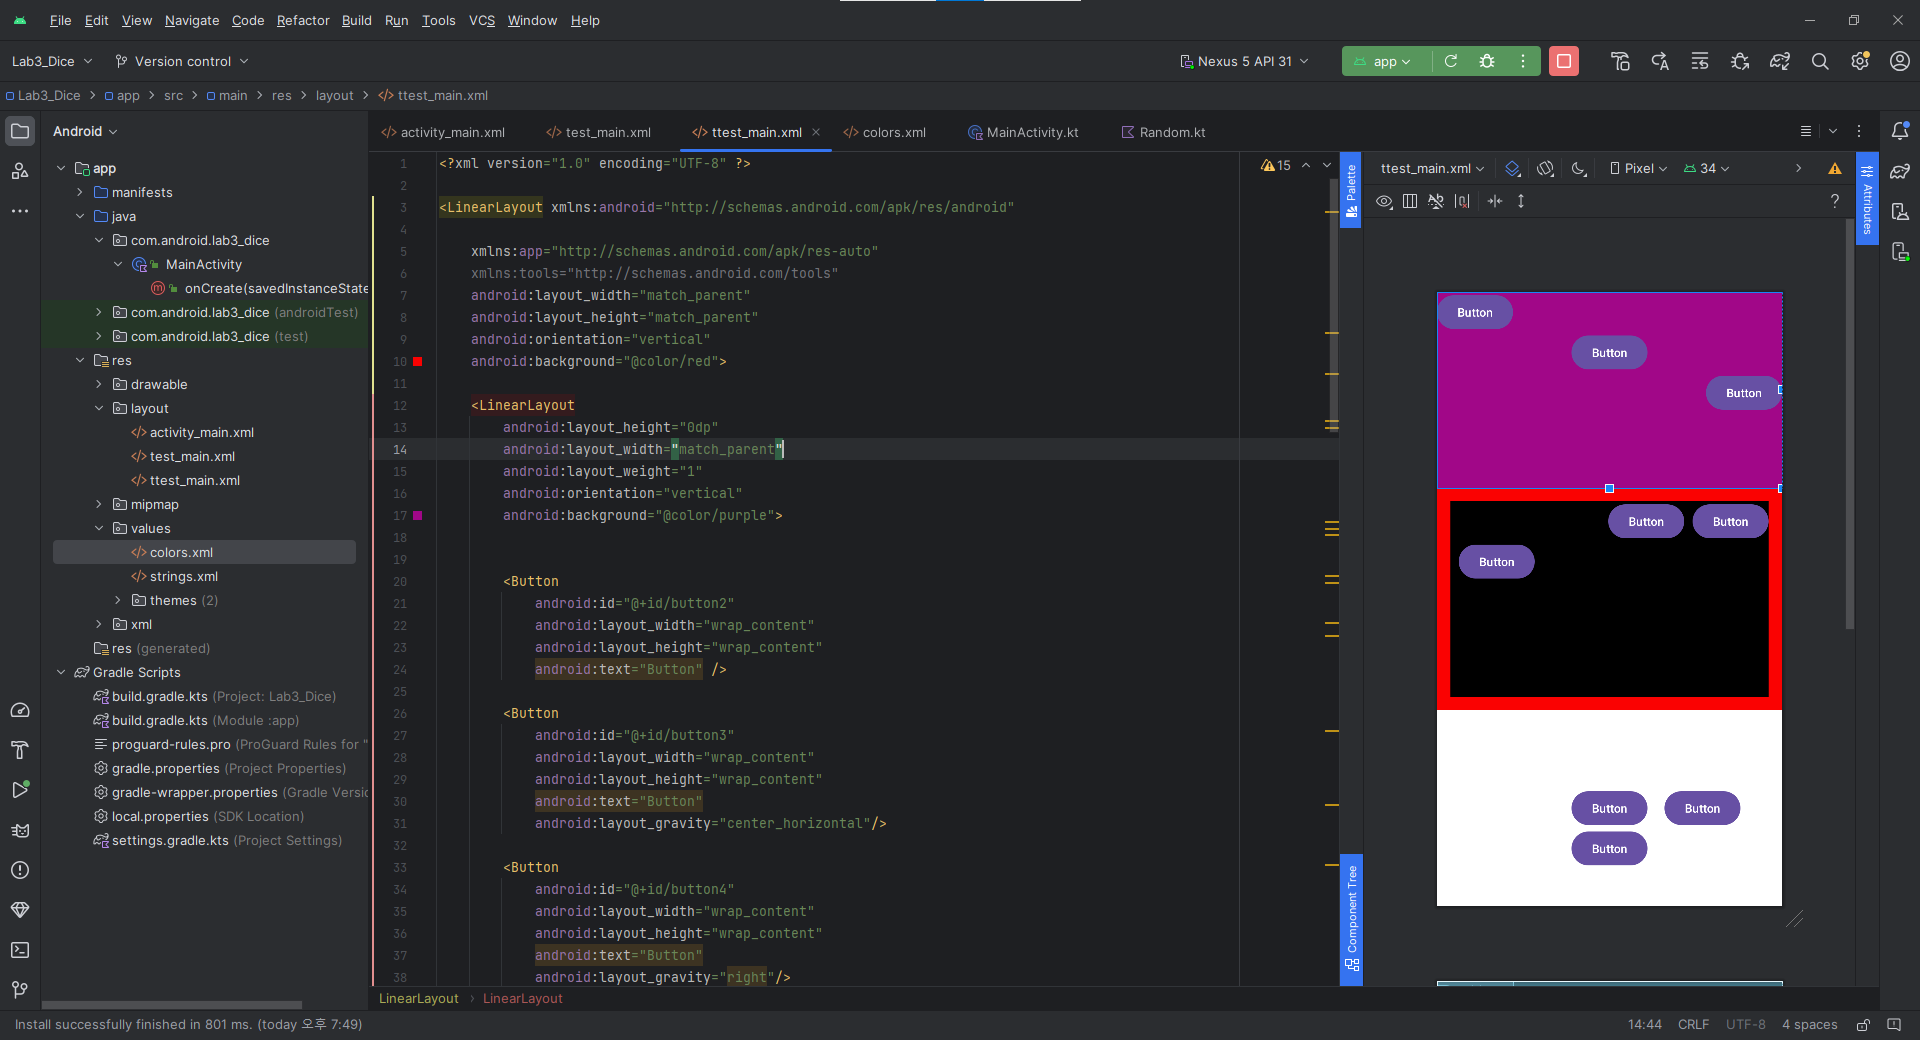
Task: Click the Build hammer icon in the toolbar
Action: coord(1621,61)
